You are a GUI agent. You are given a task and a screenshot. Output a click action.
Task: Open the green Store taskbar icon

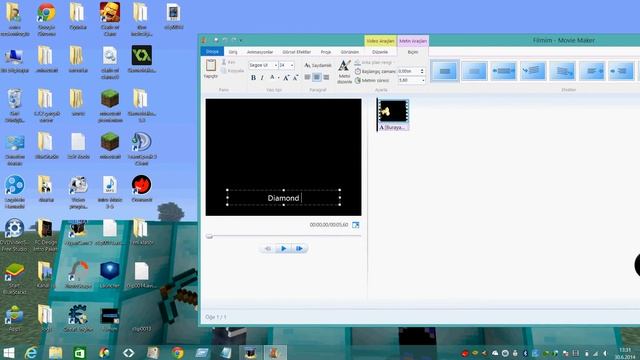[80, 353]
